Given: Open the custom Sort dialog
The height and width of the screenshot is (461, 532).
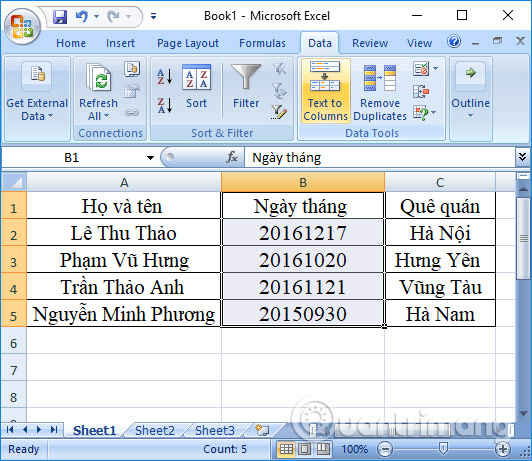Looking at the screenshot, I should [196, 87].
